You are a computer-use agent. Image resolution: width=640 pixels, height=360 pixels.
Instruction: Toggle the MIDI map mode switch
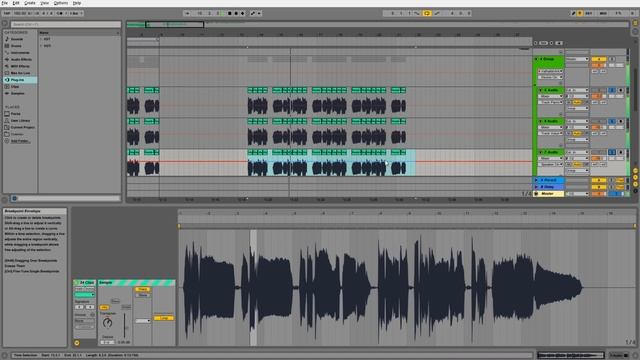click(x=603, y=13)
